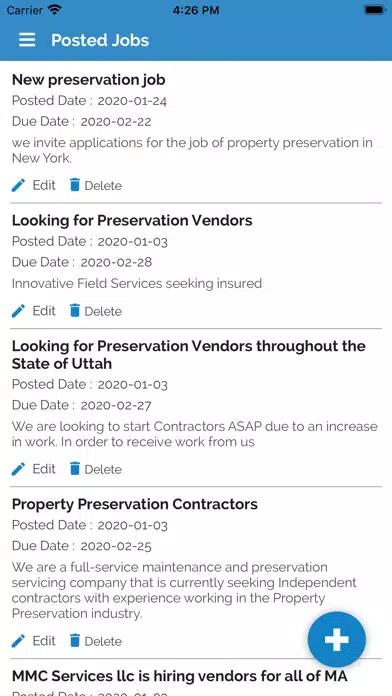Screen dimensions: 392x696
Task: Click pencil icon under Innovative Field Services job
Action: pos(18,311)
